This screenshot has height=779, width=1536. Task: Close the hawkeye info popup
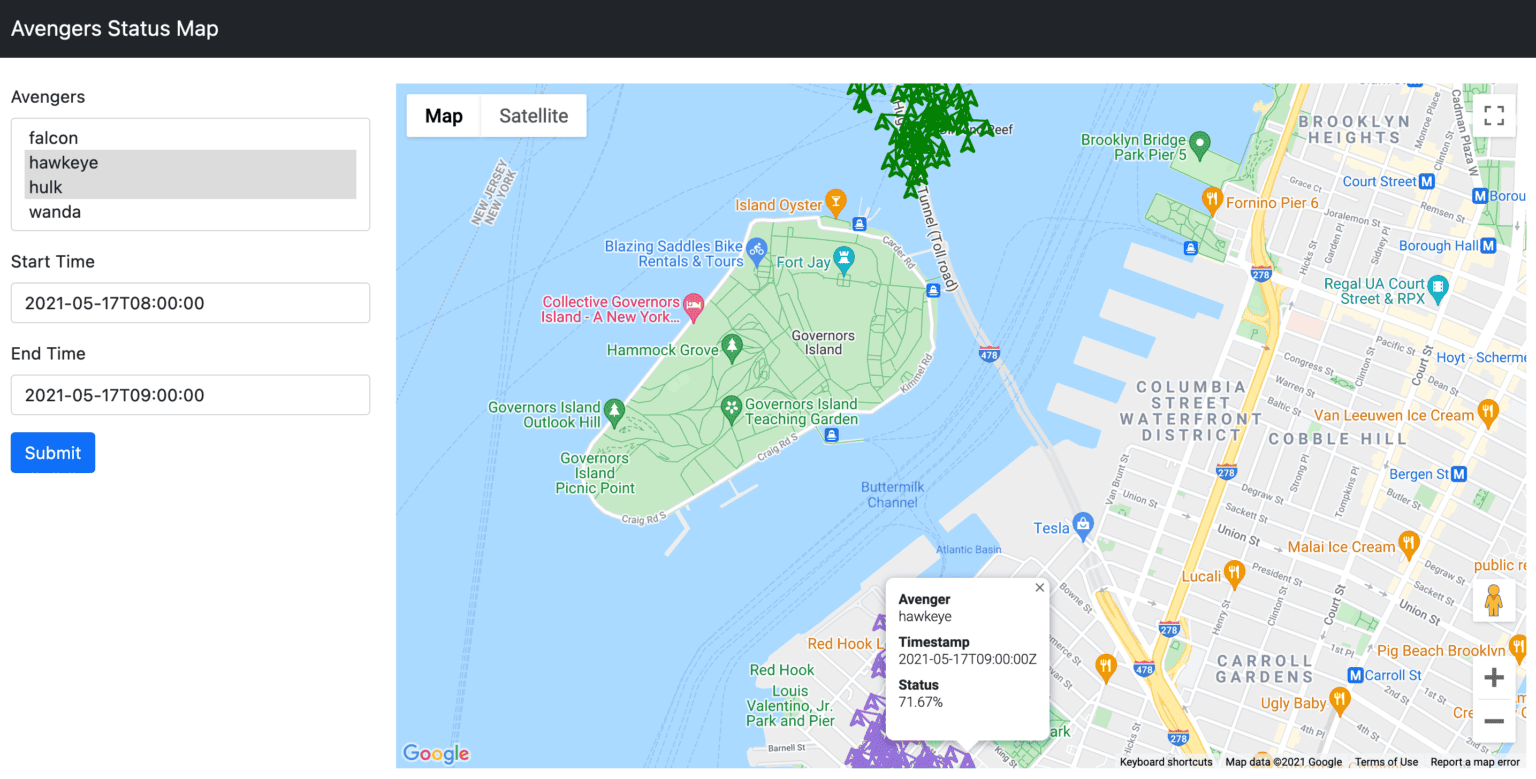(1039, 587)
